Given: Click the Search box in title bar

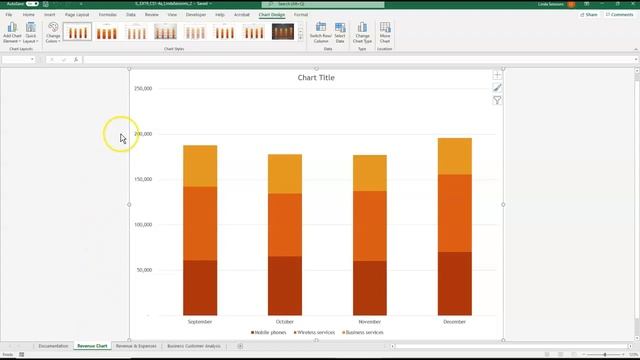Looking at the screenshot, I should [323, 4].
